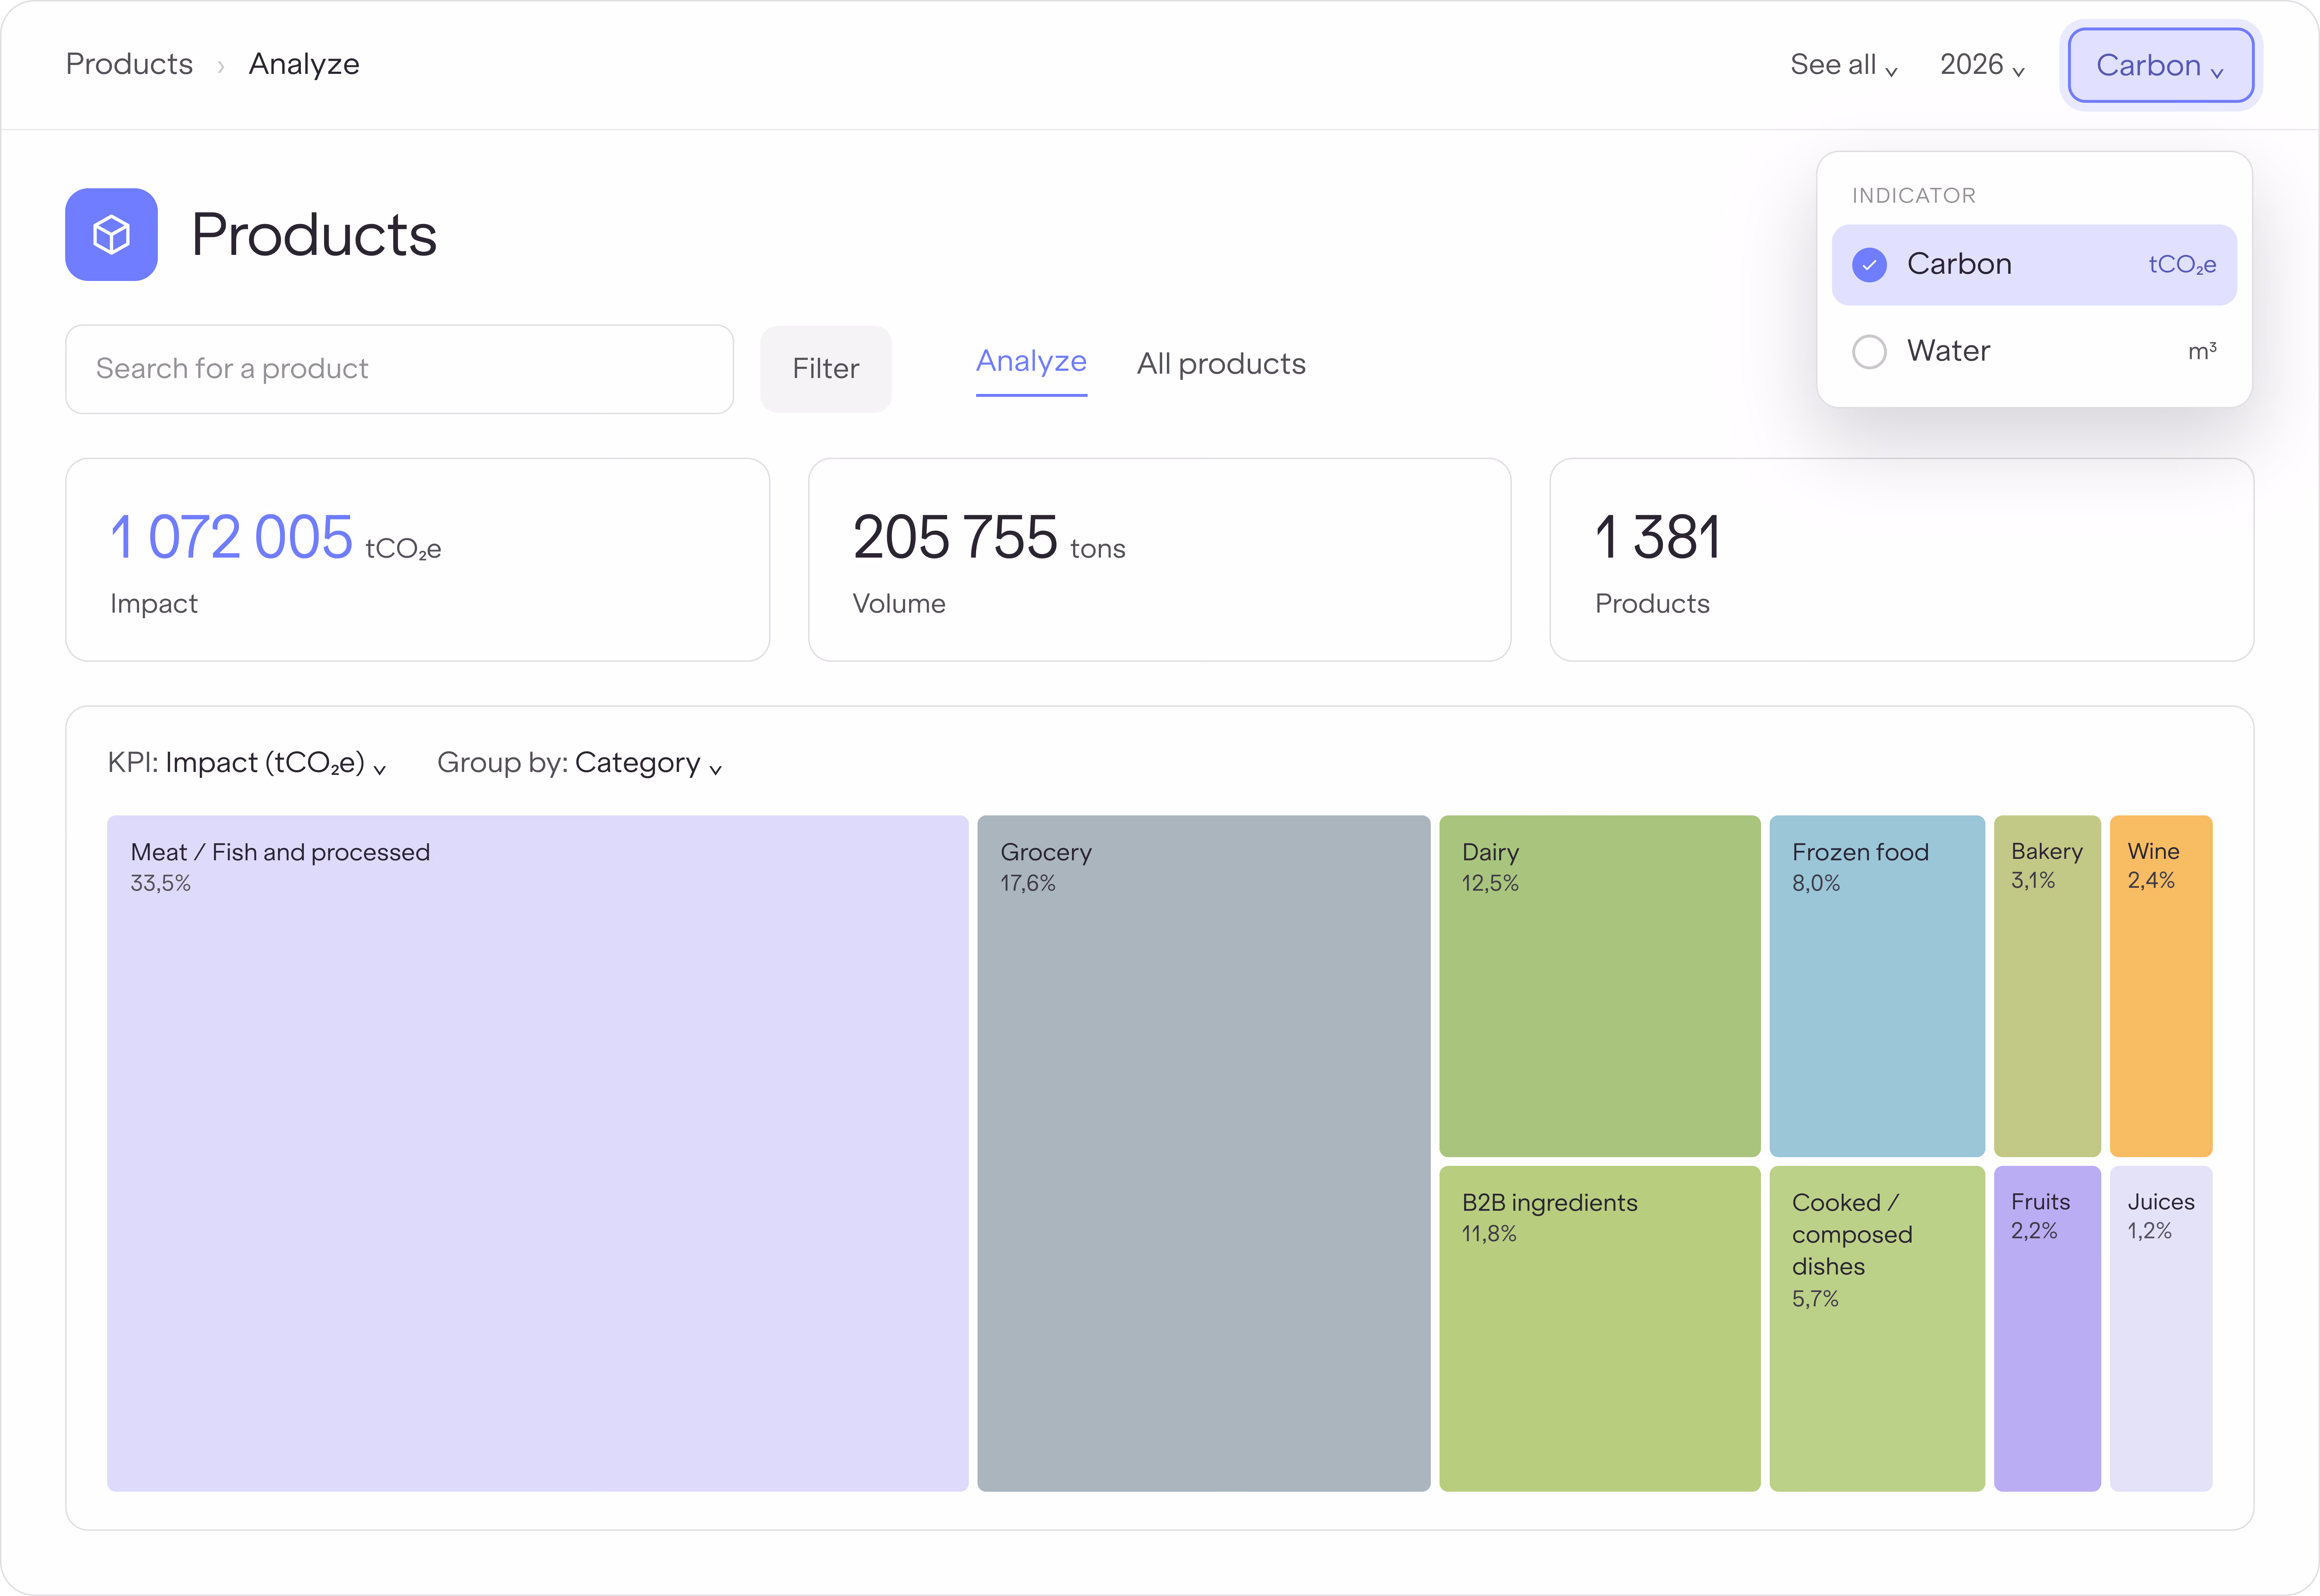The image size is (2320, 1596).
Task: Click the Bakery treemap tile
Action: 2047,986
